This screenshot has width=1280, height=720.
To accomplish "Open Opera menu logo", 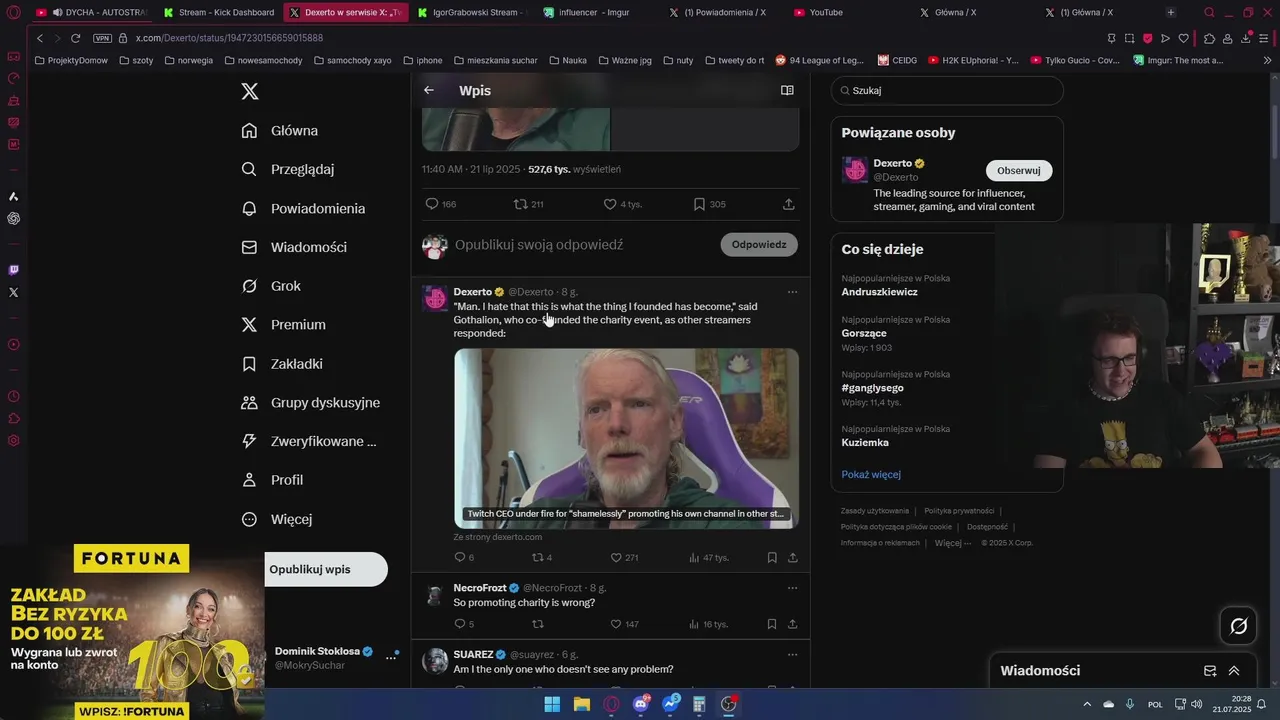I will pos(13,12).
